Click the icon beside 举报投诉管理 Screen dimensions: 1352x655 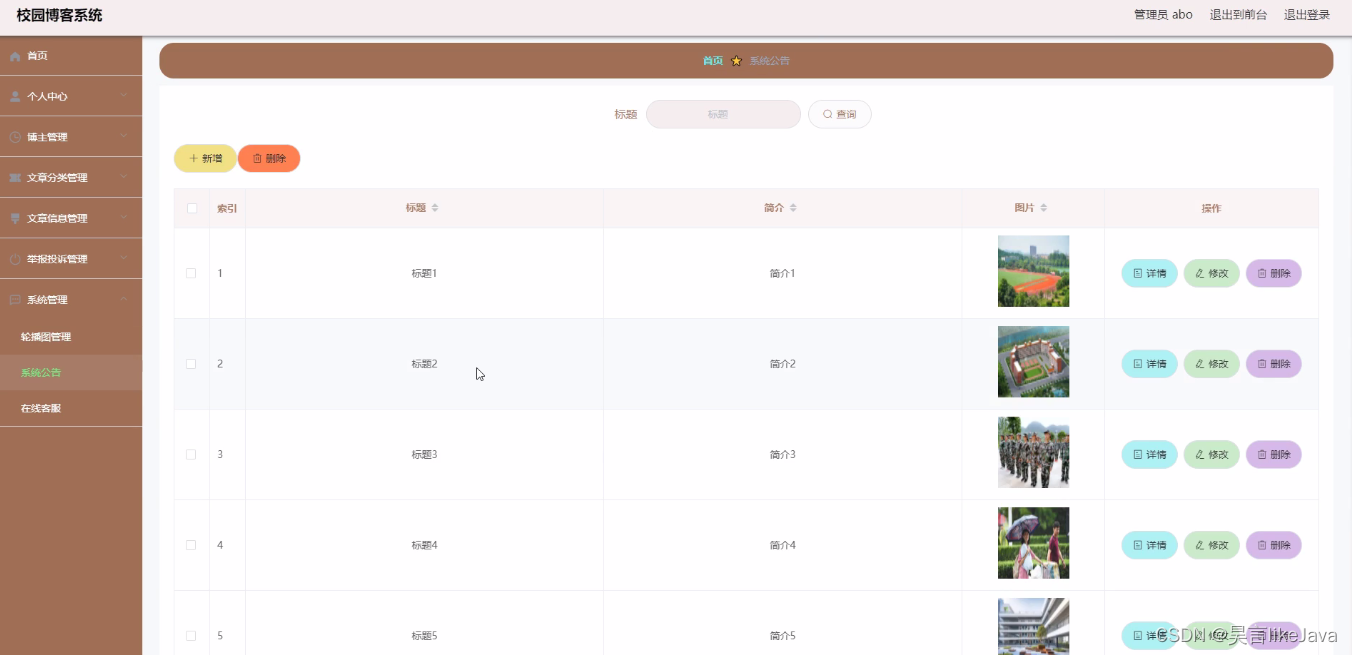pyautogui.click(x=15, y=259)
